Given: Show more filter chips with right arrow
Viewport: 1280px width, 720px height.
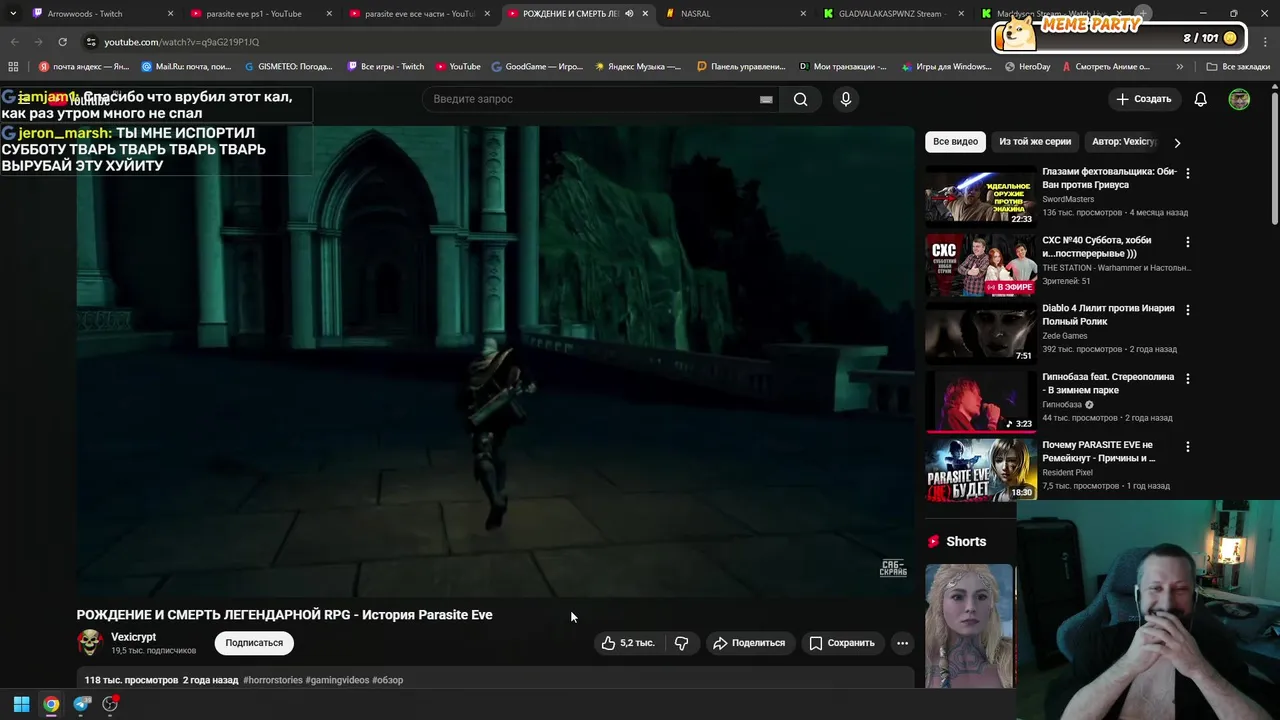Looking at the screenshot, I should click(x=1177, y=142).
